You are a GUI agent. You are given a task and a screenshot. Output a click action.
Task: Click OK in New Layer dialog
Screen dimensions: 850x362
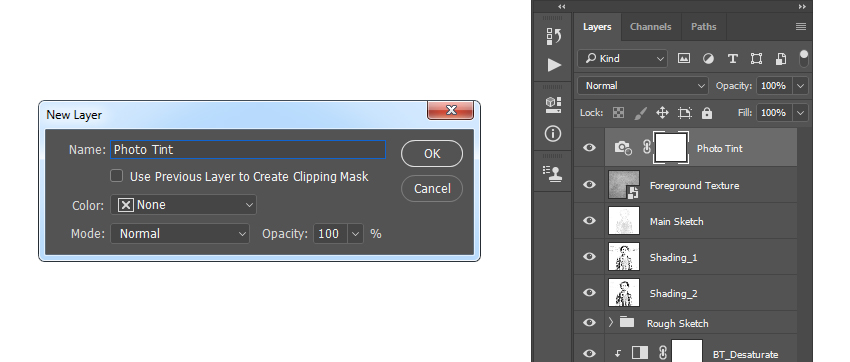click(x=432, y=153)
